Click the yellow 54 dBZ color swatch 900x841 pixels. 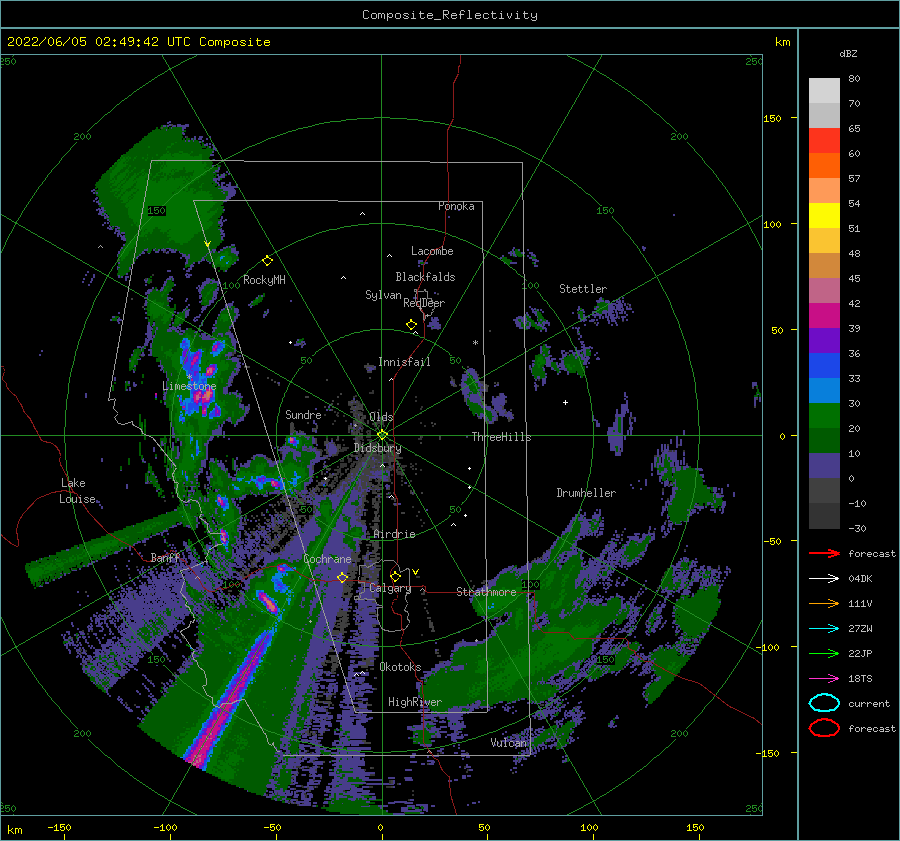pos(824,215)
